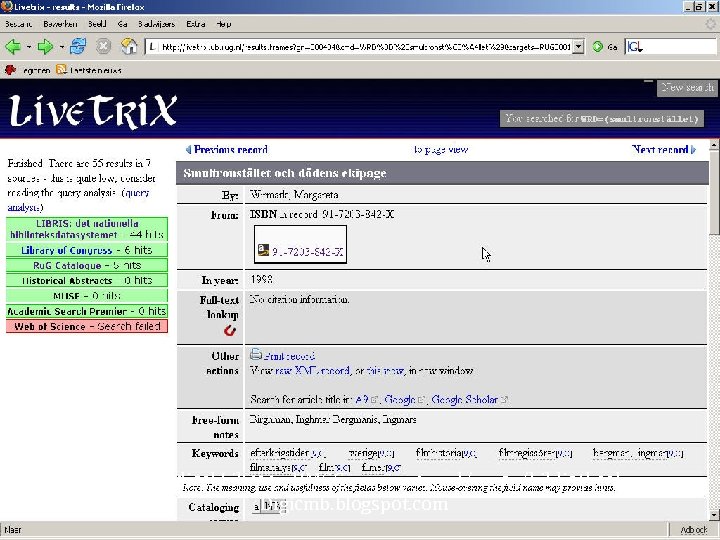Click the author name Wermark, Margareta
This screenshot has height=540, width=720.
(x=294, y=195)
